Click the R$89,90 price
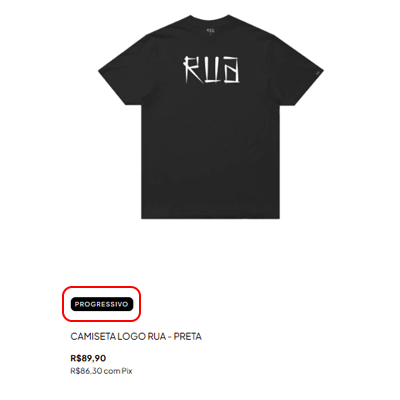 pyautogui.click(x=88, y=358)
